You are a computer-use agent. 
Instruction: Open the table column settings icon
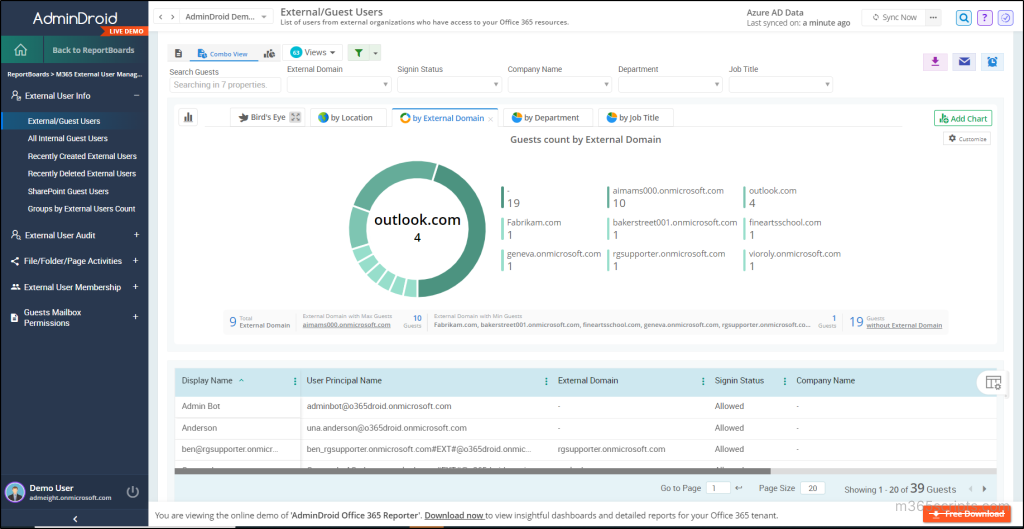pos(993,383)
